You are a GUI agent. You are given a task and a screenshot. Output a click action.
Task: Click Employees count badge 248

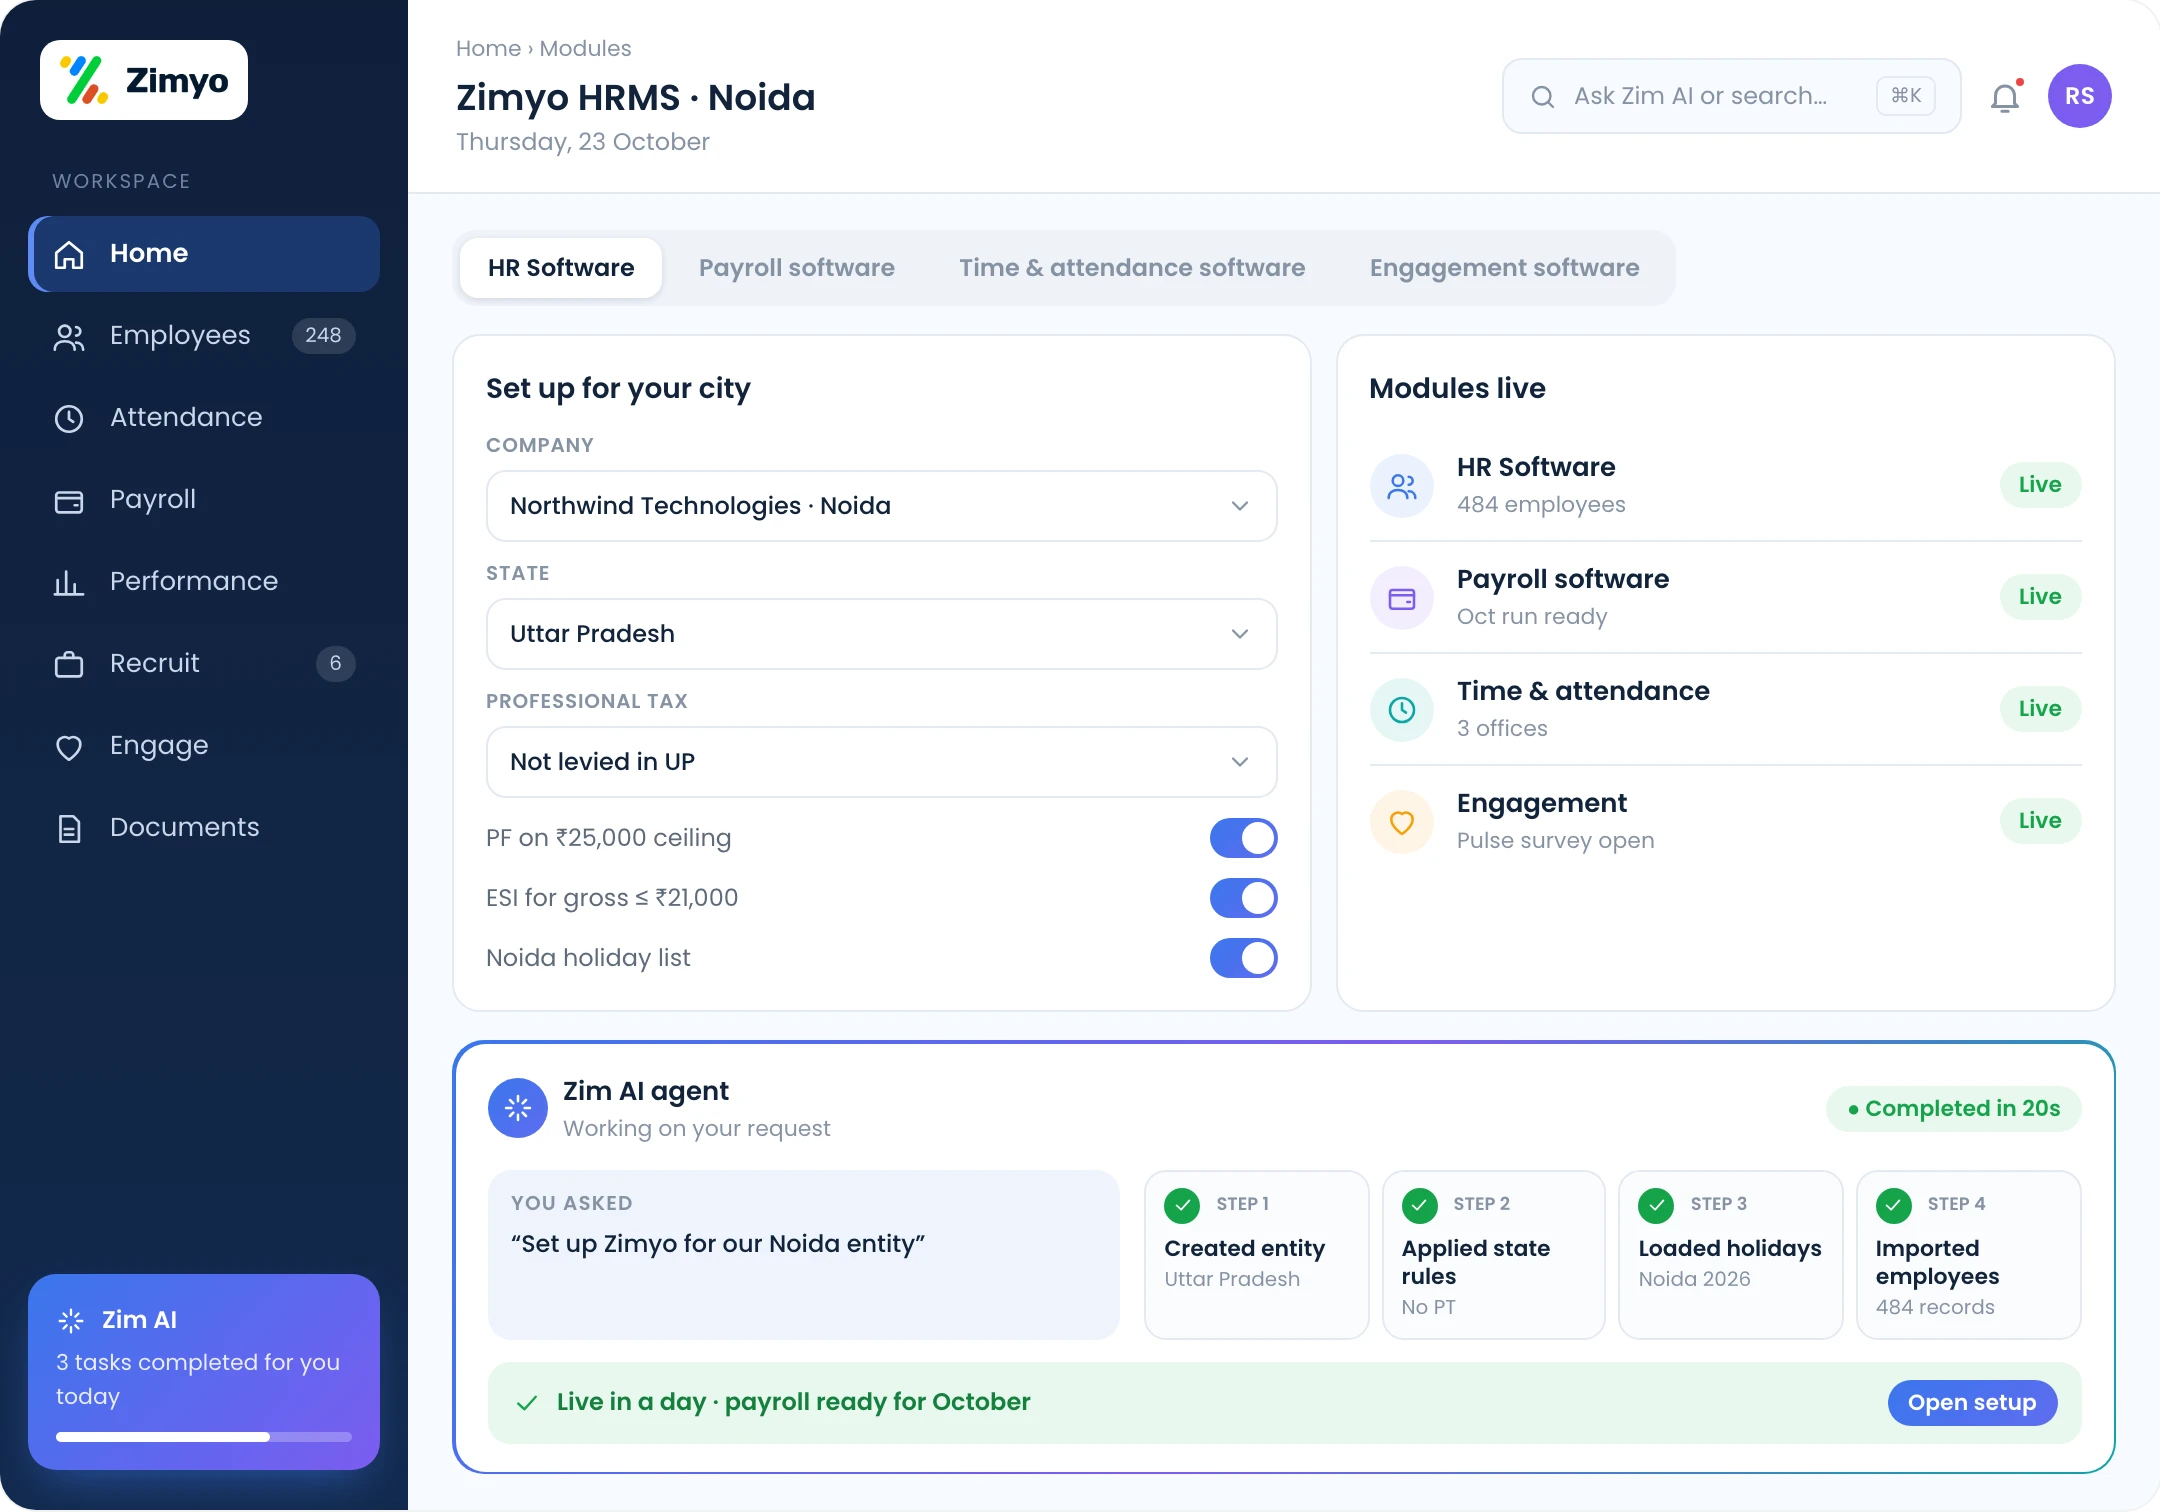323,336
